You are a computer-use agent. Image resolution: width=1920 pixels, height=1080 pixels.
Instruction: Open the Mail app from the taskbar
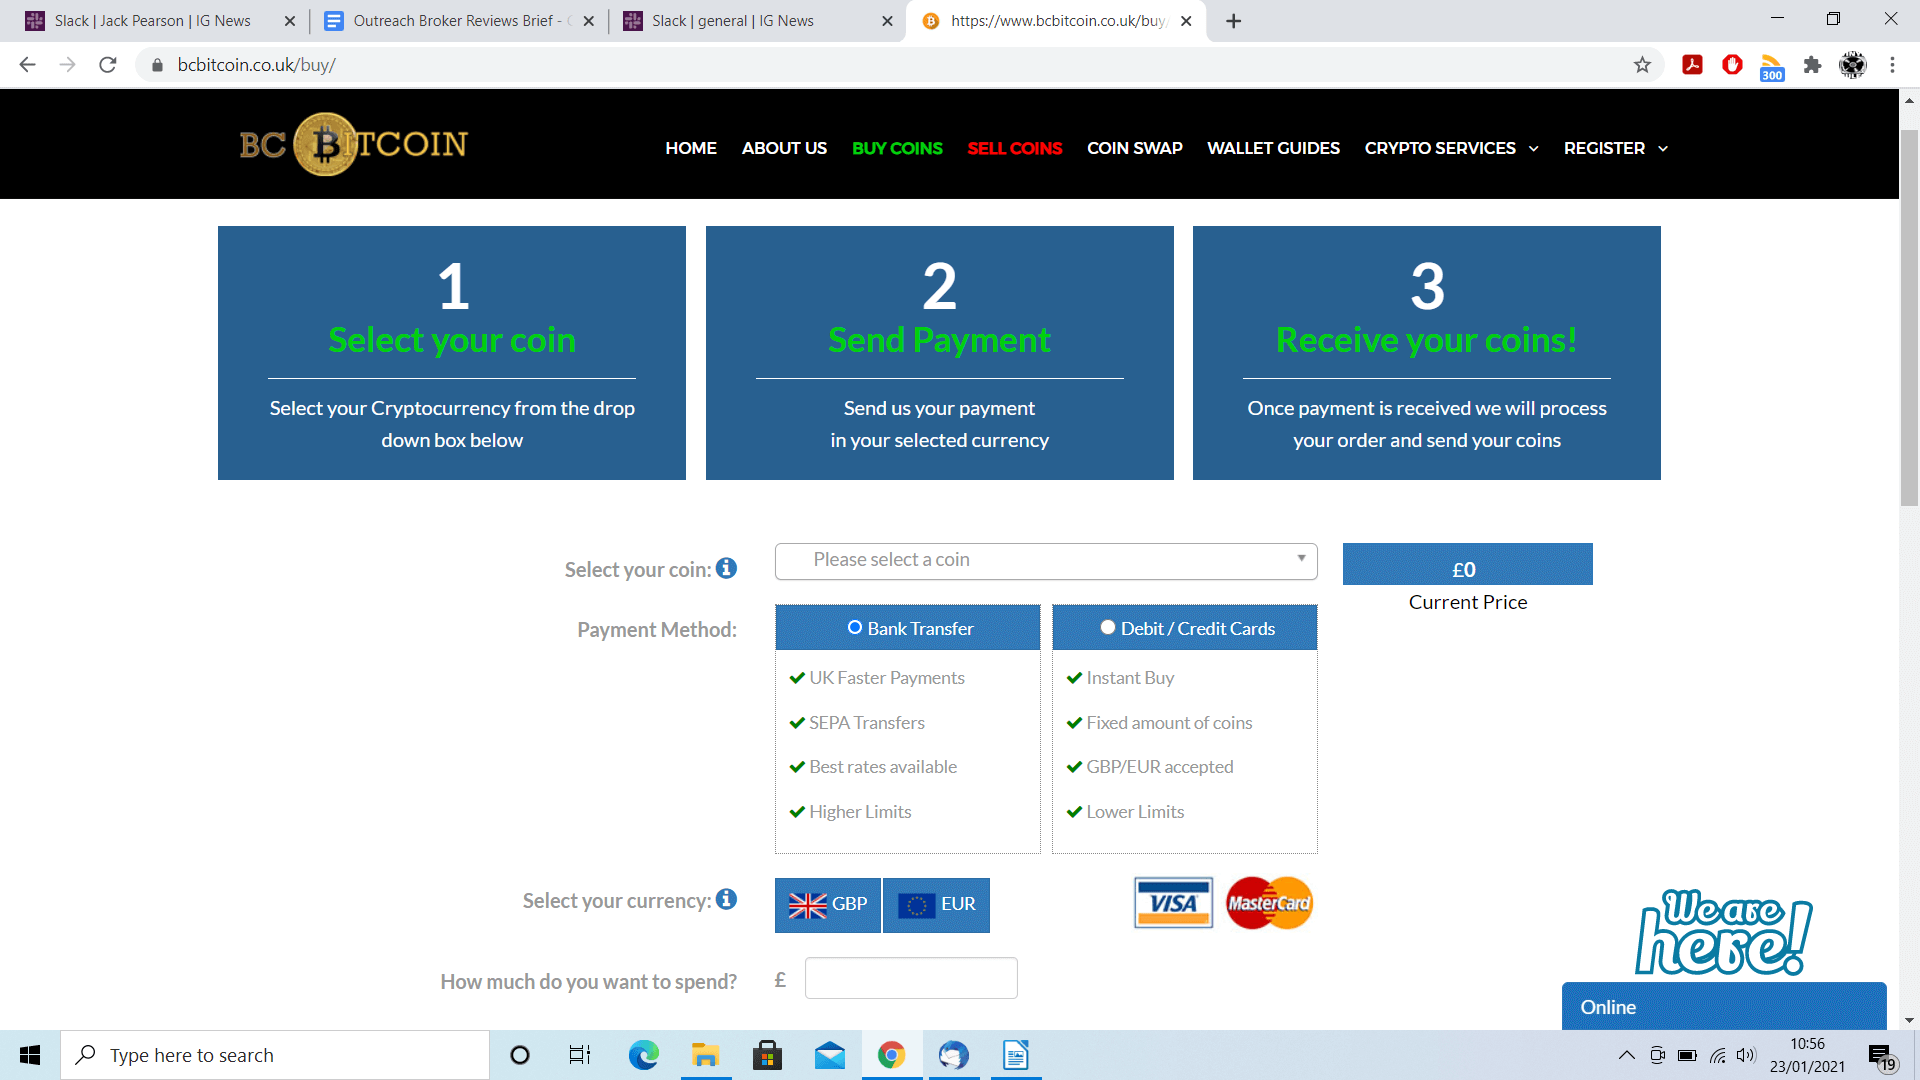tap(830, 1055)
